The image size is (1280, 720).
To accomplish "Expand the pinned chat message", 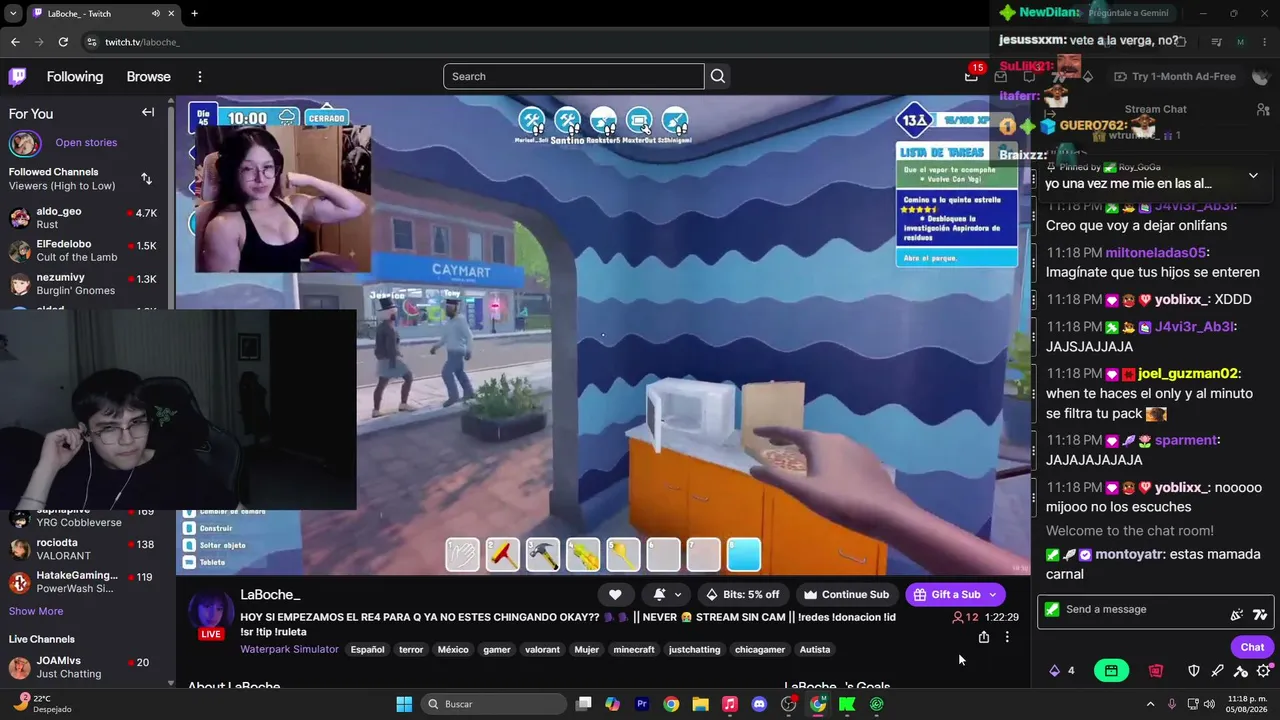I will tap(1253, 175).
